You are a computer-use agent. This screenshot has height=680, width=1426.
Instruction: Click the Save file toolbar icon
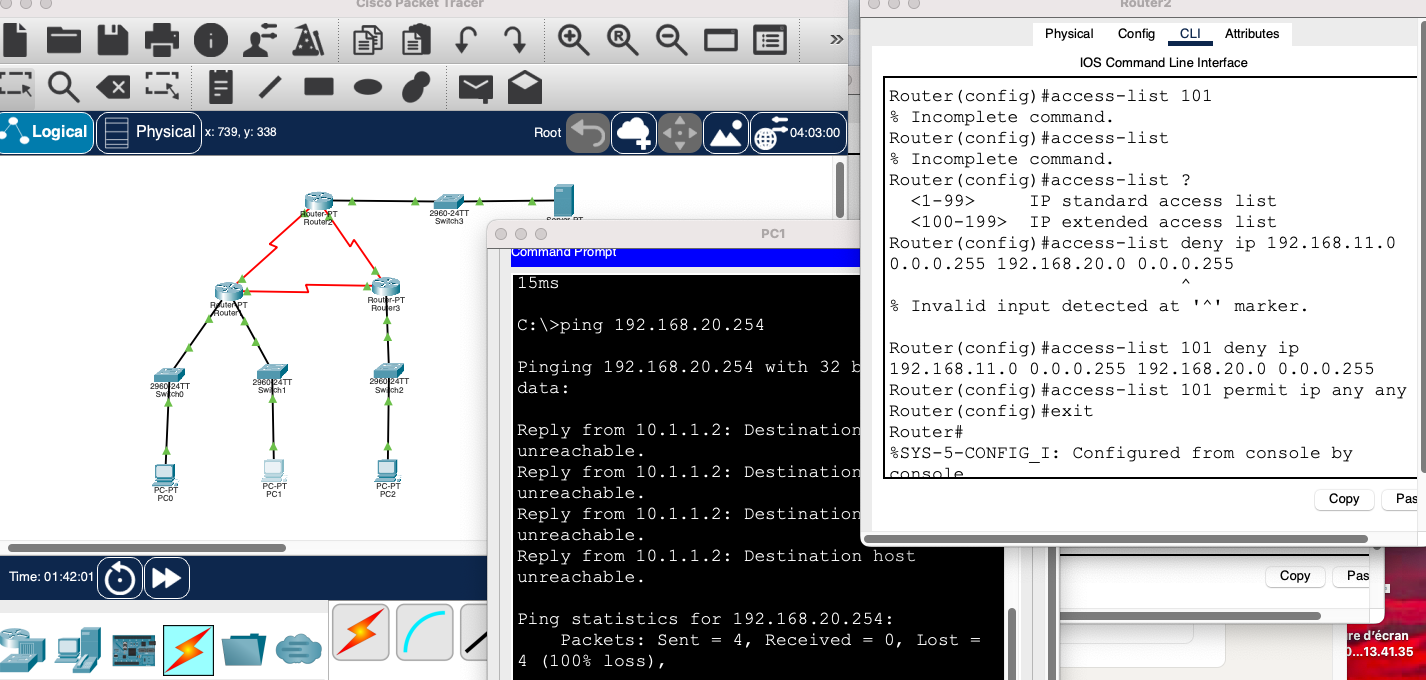(112, 40)
